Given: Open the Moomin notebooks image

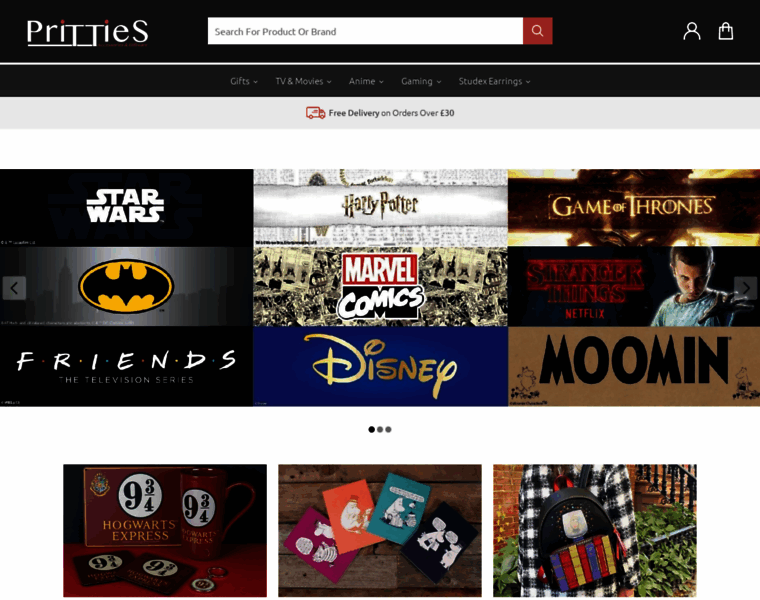Looking at the screenshot, I should pyautogui.click(x=380, y=531).
